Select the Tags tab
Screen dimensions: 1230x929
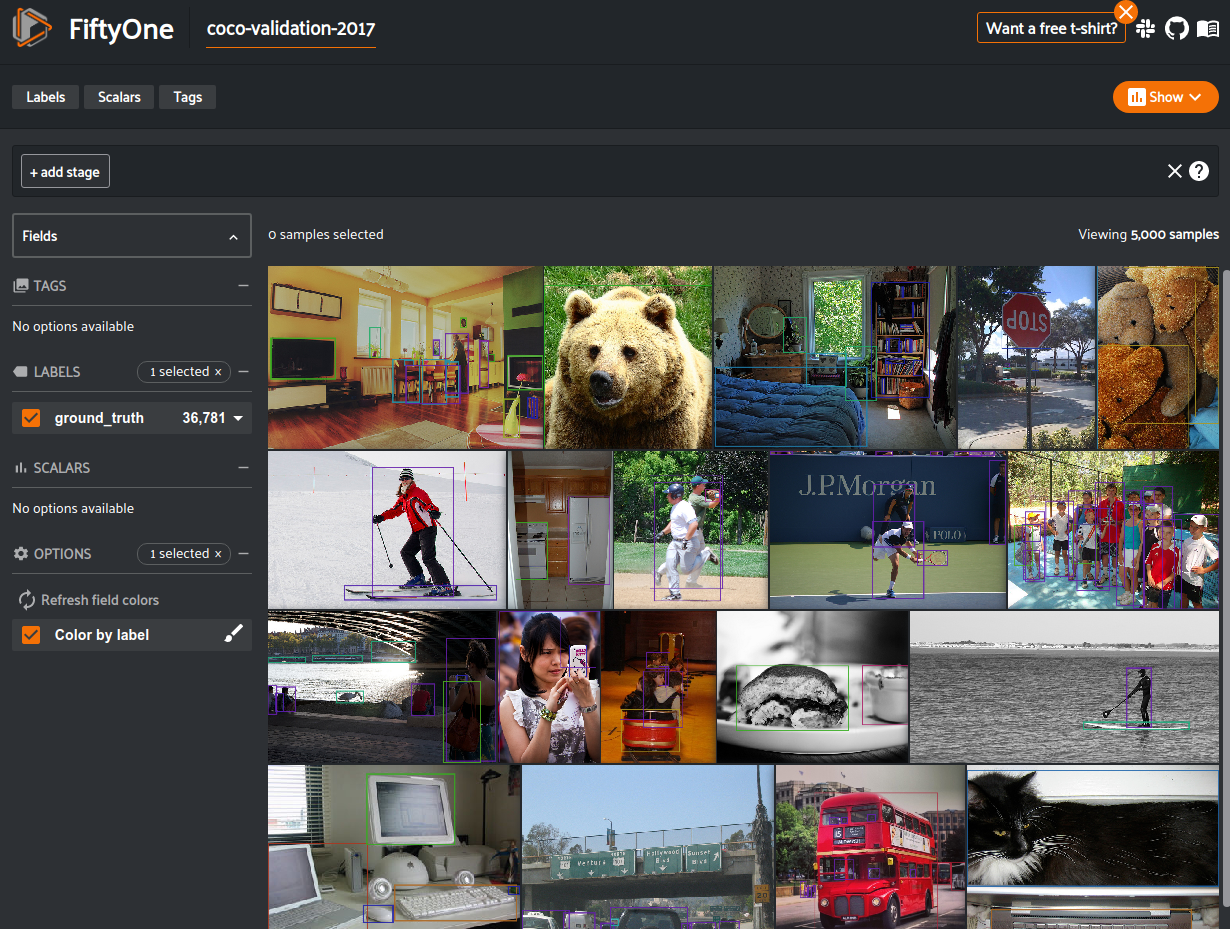coord(187,97)
